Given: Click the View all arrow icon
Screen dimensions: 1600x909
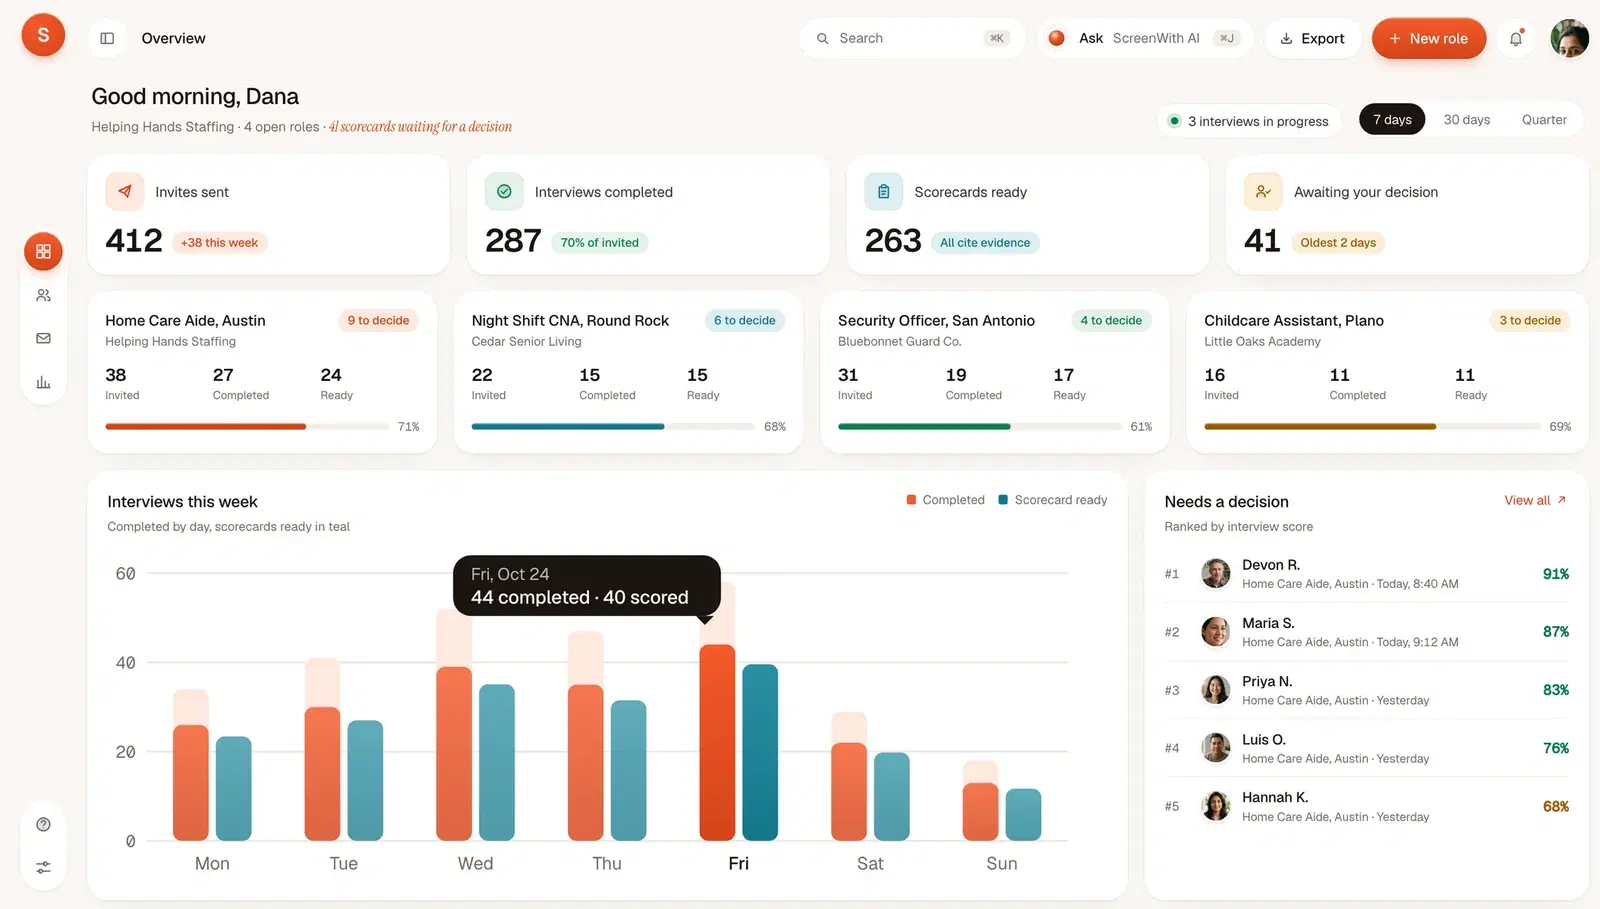Looking at the screenshot, I should pyautogui.click(x=1562, y=500).
